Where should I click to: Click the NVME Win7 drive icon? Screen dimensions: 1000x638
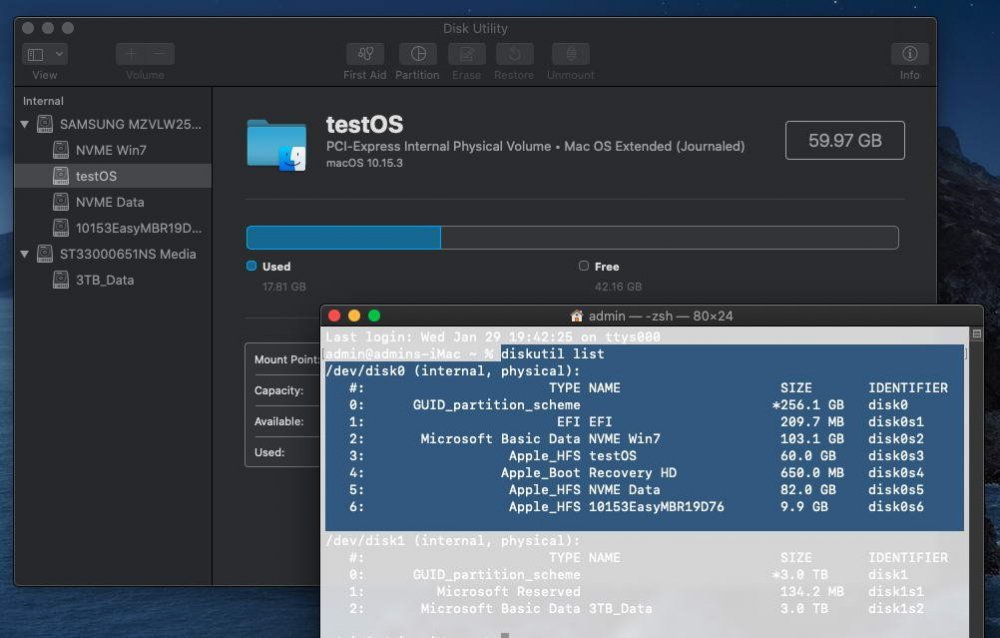(x=61, y=150)
